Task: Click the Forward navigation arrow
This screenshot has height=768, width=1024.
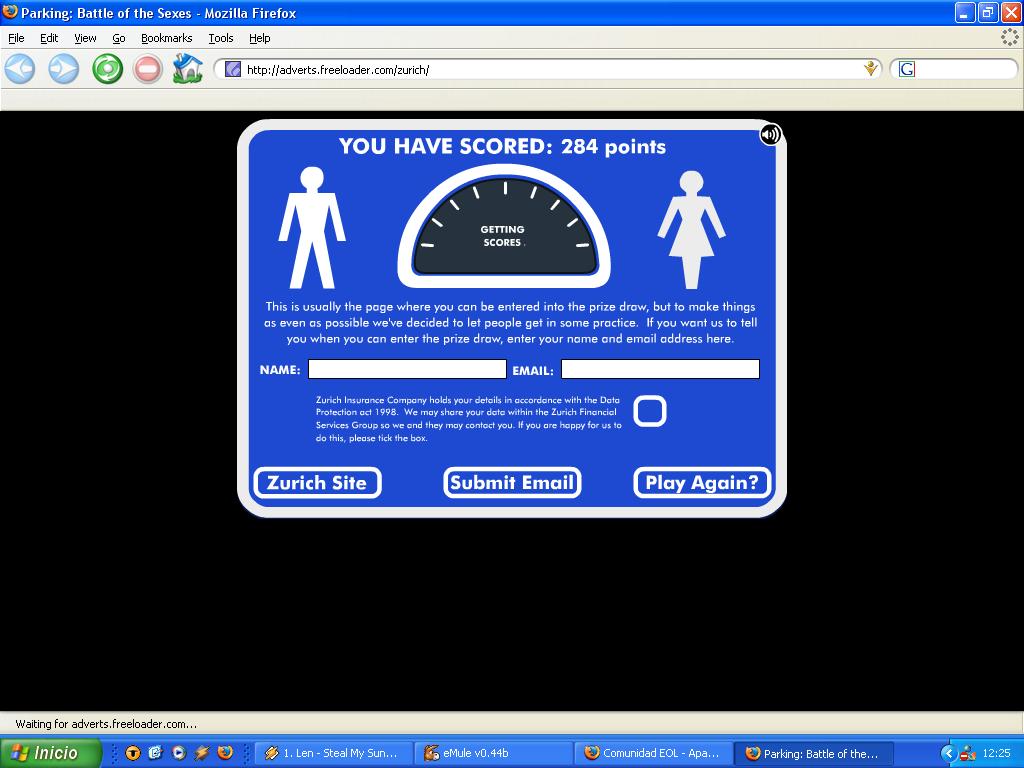Action: [x=63, y=69]
